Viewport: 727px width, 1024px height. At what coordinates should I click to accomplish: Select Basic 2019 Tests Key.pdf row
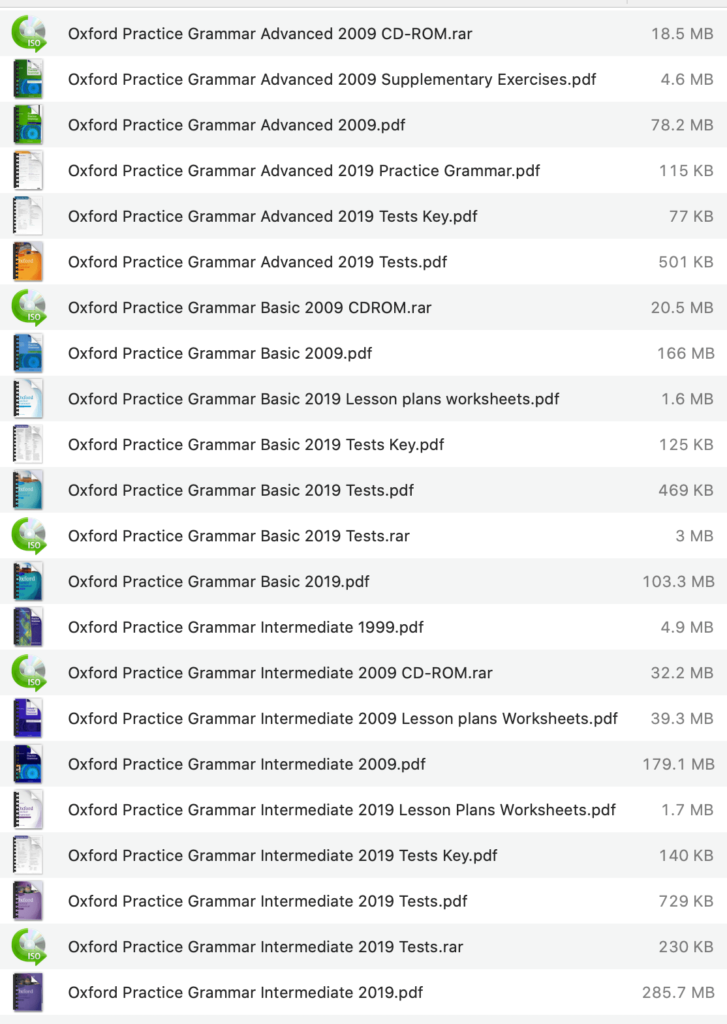tap(363, 445)
